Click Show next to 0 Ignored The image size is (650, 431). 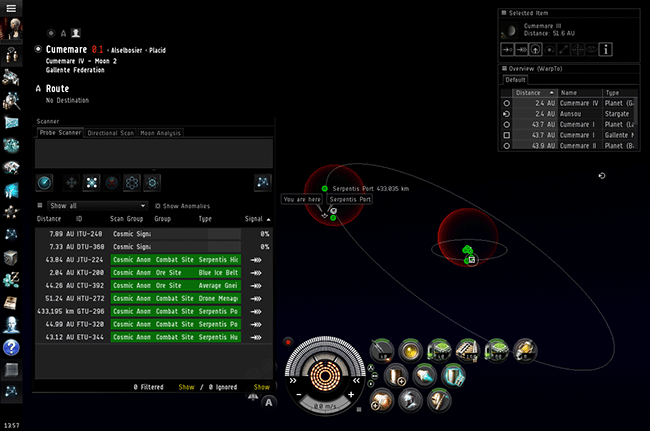262,387
